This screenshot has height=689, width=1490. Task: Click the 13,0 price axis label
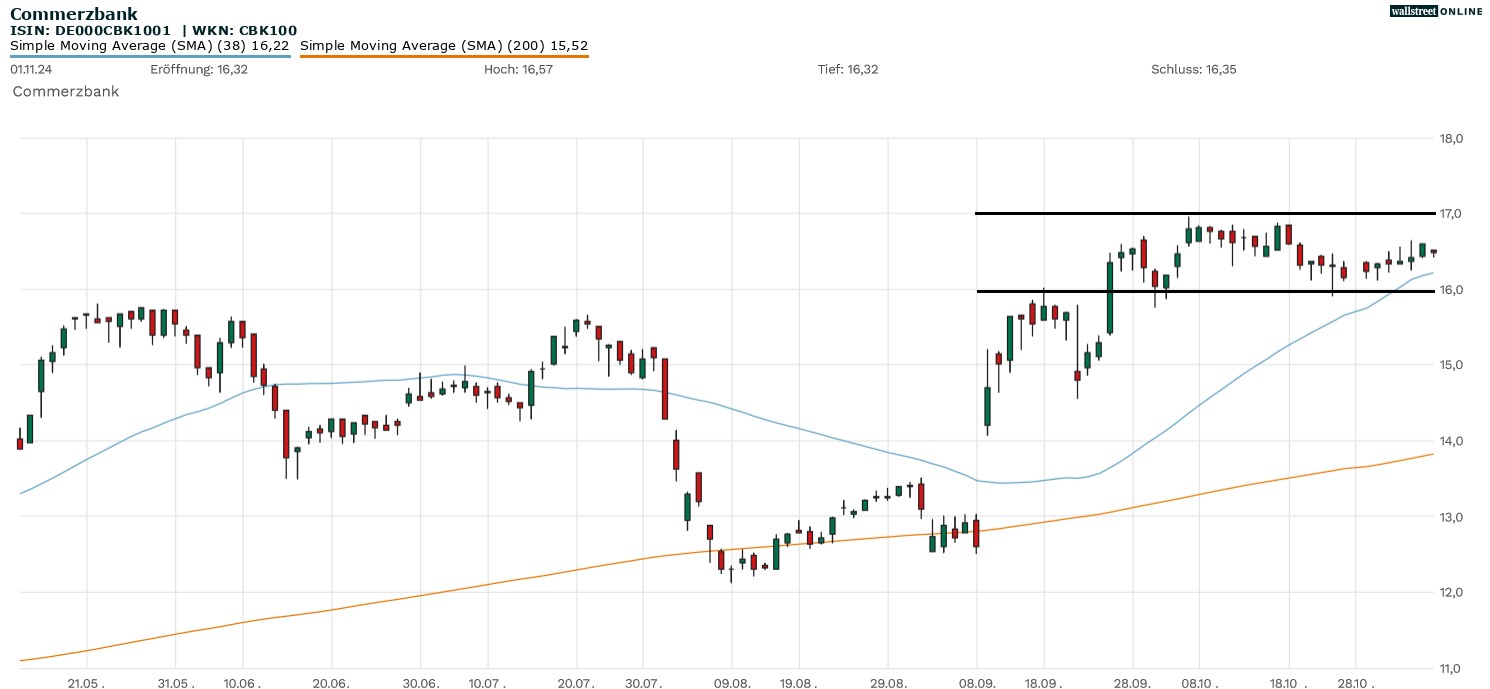tap(1451, 517)
